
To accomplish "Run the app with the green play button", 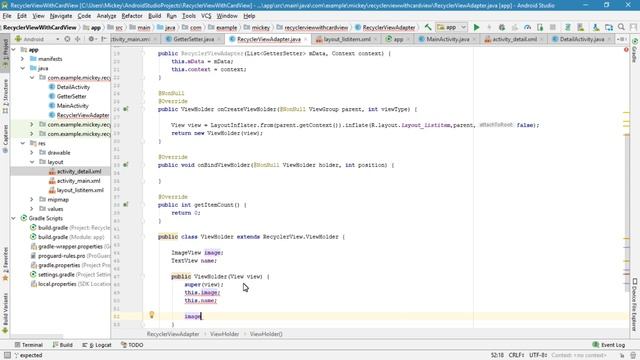I will (x=476, y=27).
